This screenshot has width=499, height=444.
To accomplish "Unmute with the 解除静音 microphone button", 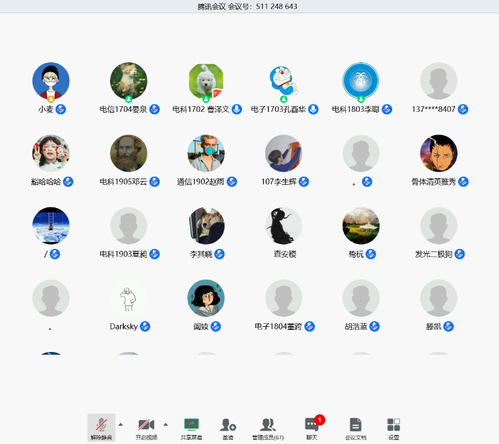I will point(101,428).
